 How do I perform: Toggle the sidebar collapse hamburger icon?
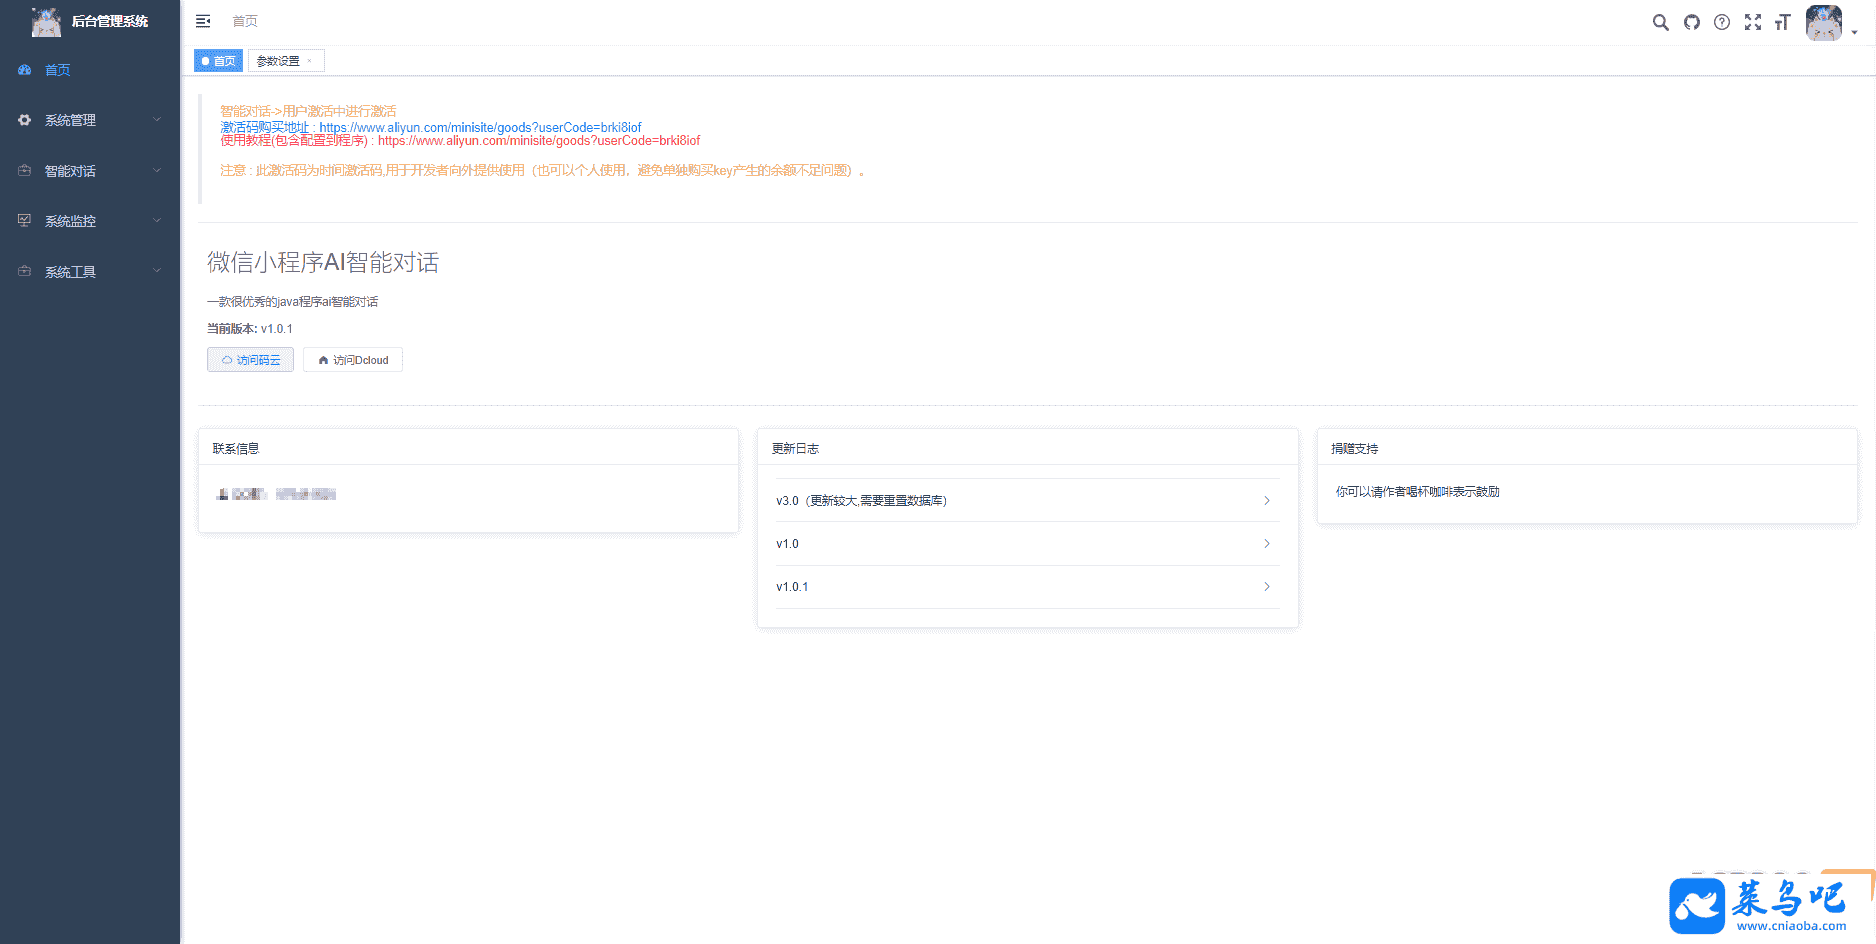click(x=203, y=21)
